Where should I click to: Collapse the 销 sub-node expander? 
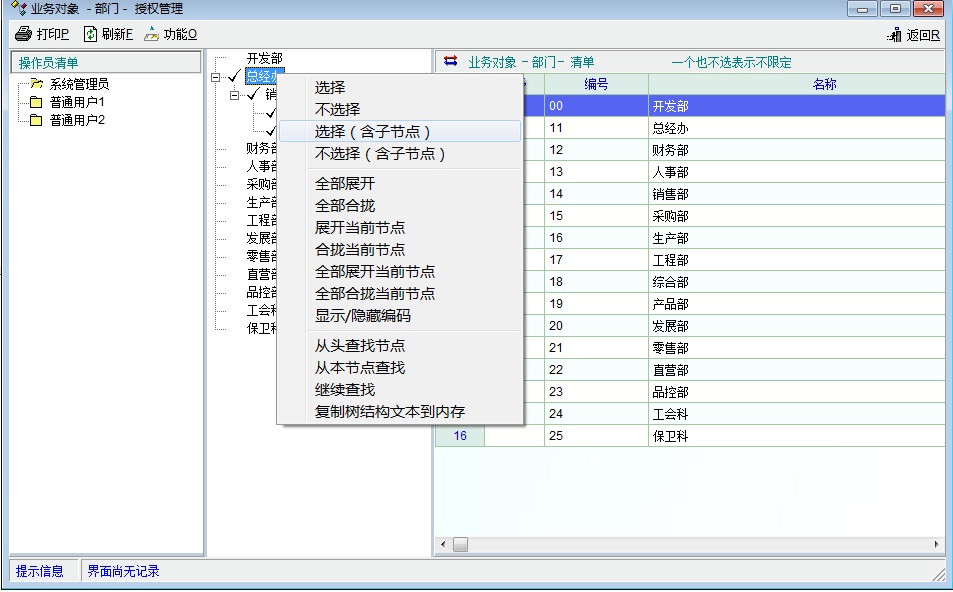click(235, 95)
